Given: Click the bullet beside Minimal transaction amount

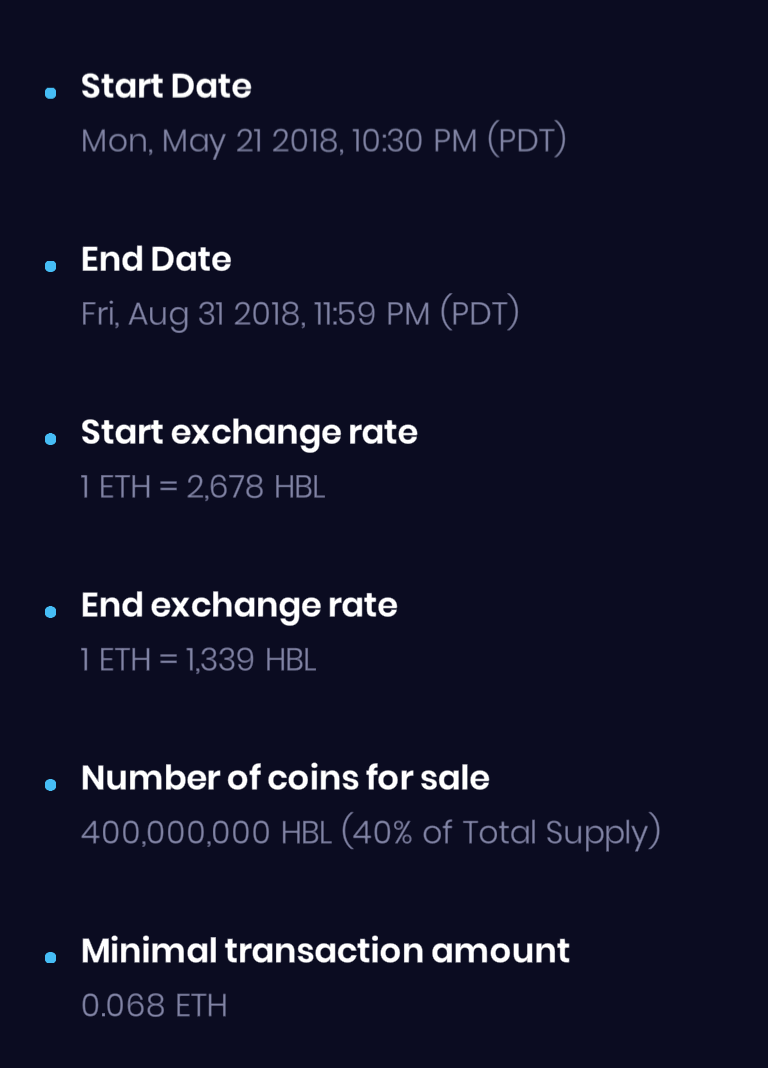Looking at the screenshot, I should [x=50, y=958].
